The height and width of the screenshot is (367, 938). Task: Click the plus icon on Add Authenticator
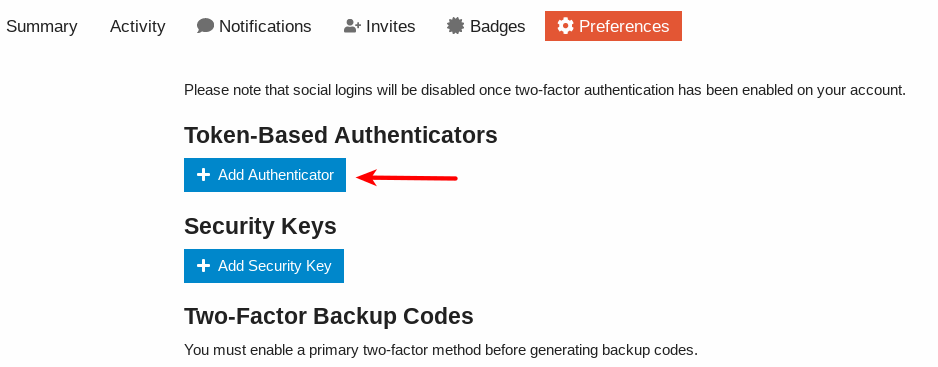203,175
